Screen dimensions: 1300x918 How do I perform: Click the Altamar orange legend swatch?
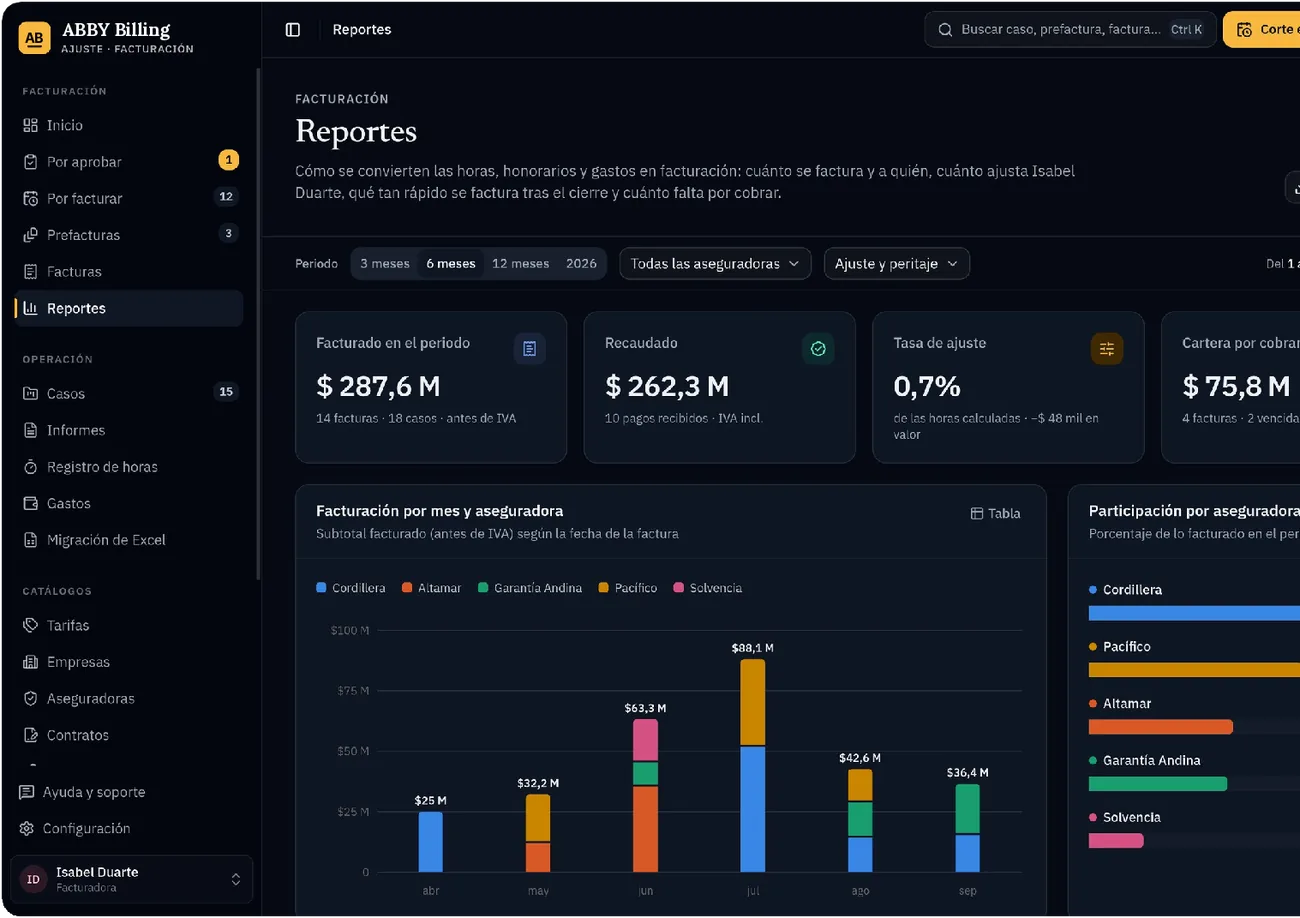coord(407,588)
